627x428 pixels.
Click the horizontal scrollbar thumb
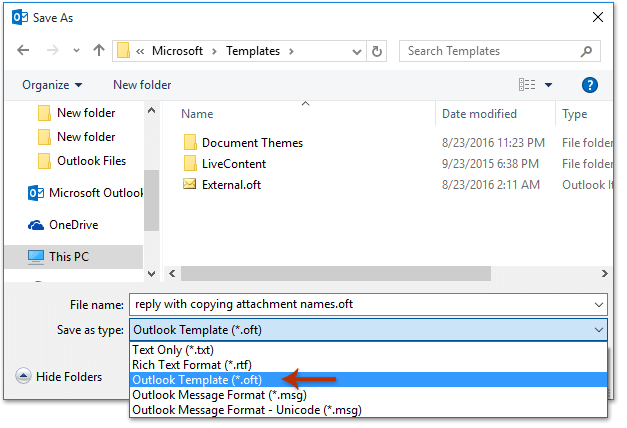pos(336,274)
